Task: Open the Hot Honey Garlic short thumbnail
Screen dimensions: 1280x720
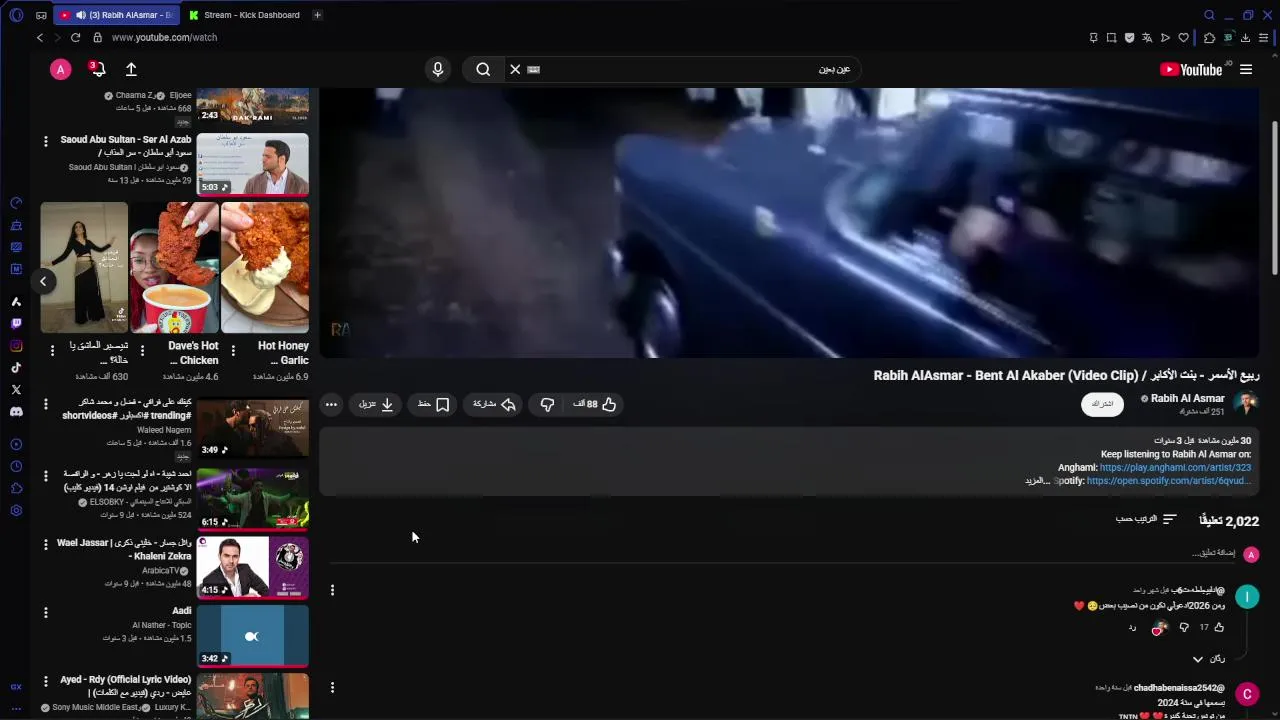Action: click(x=265, y=267)
